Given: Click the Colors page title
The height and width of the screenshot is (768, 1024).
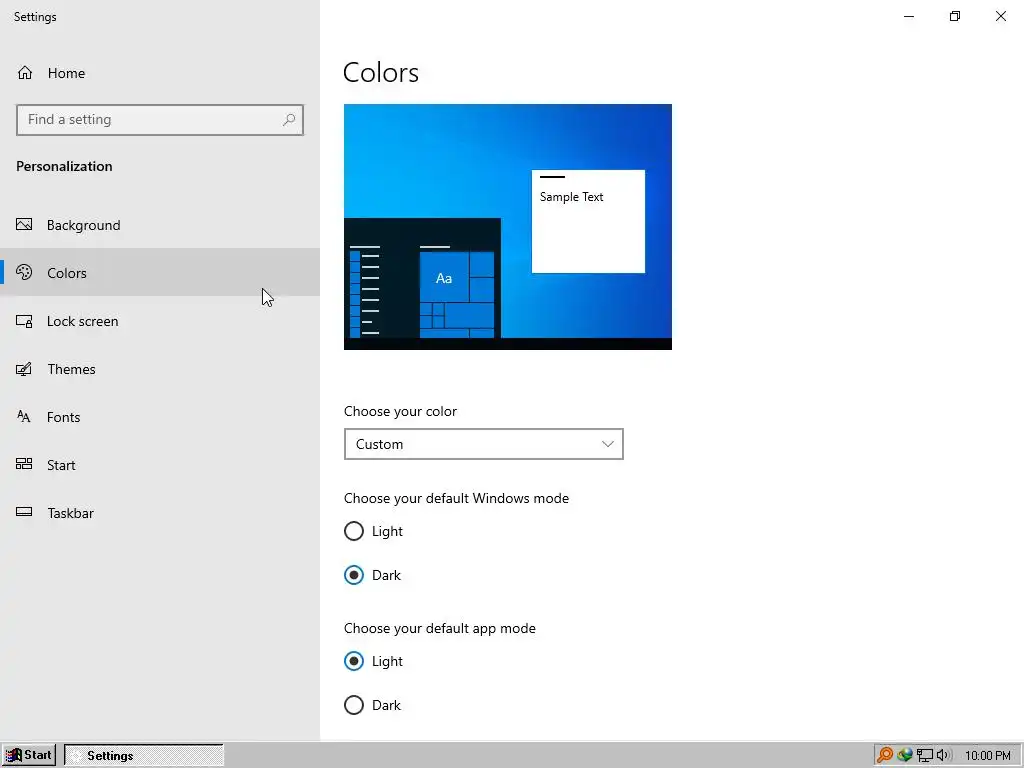Looking at the screenshot, I should pos(381,72).
